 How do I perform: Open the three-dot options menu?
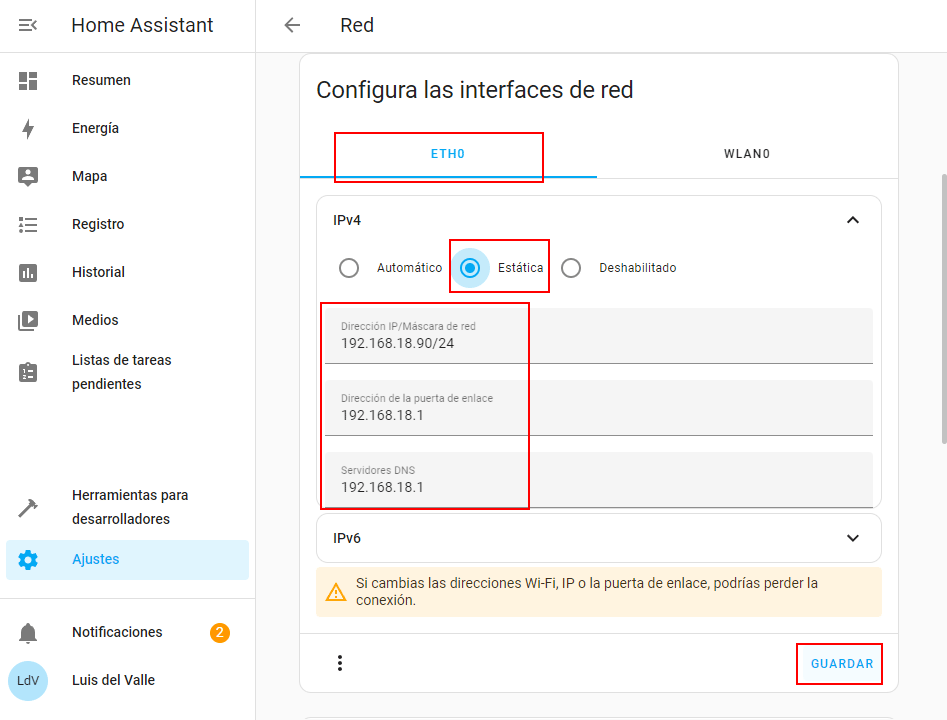[x=340, y=663]
